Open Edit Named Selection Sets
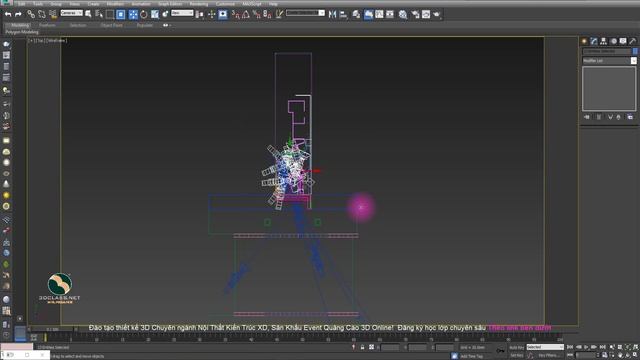The height and width of the screenshot is (360, 640). (x=279, y=14)
